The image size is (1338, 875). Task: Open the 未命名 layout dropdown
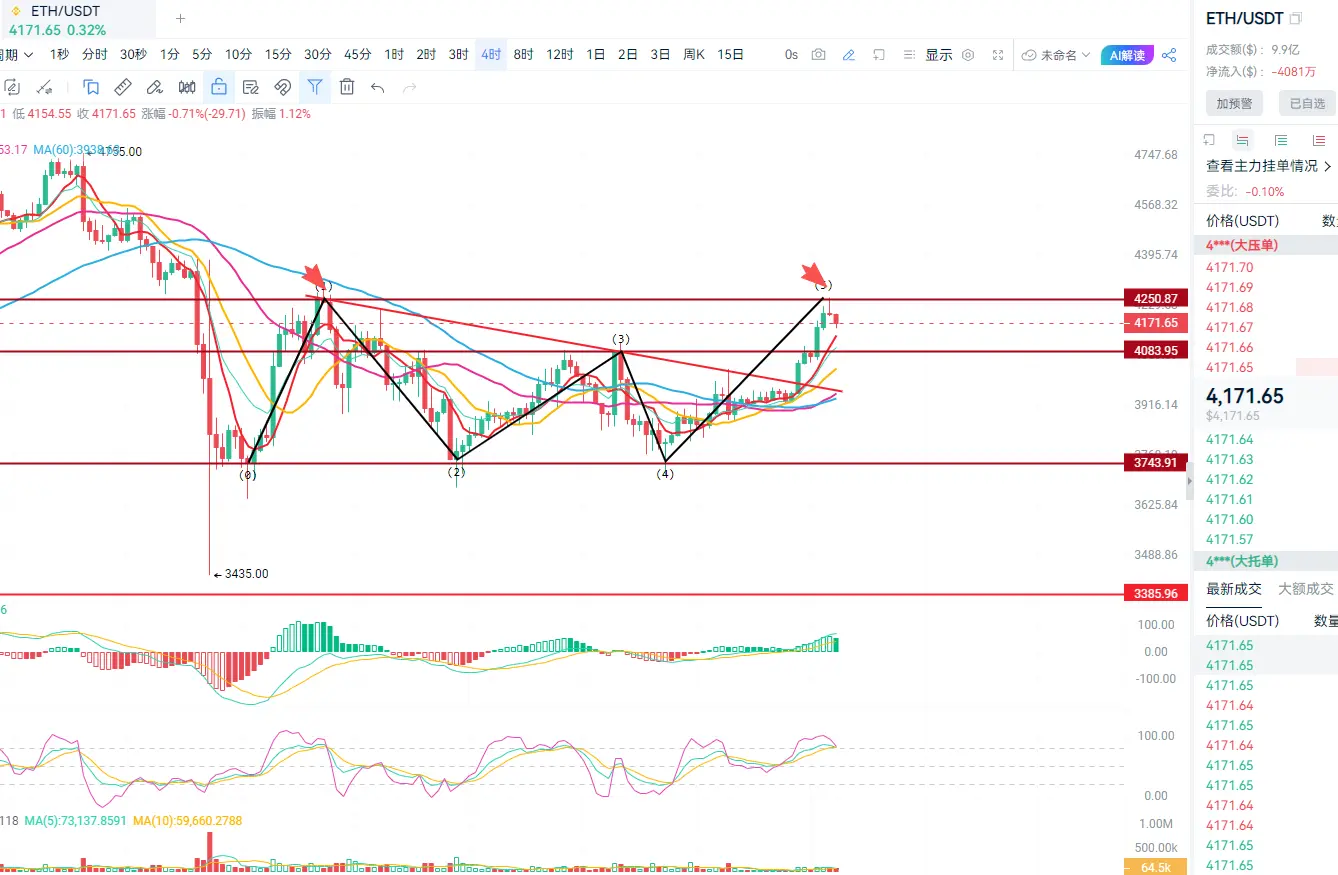pyautogui.click(x=1055, y=55)
